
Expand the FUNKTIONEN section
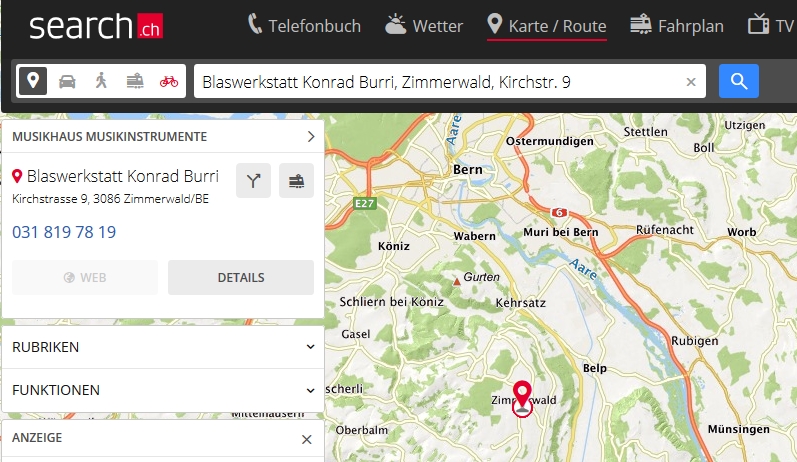pyautogui.click(x=163, y=390)
